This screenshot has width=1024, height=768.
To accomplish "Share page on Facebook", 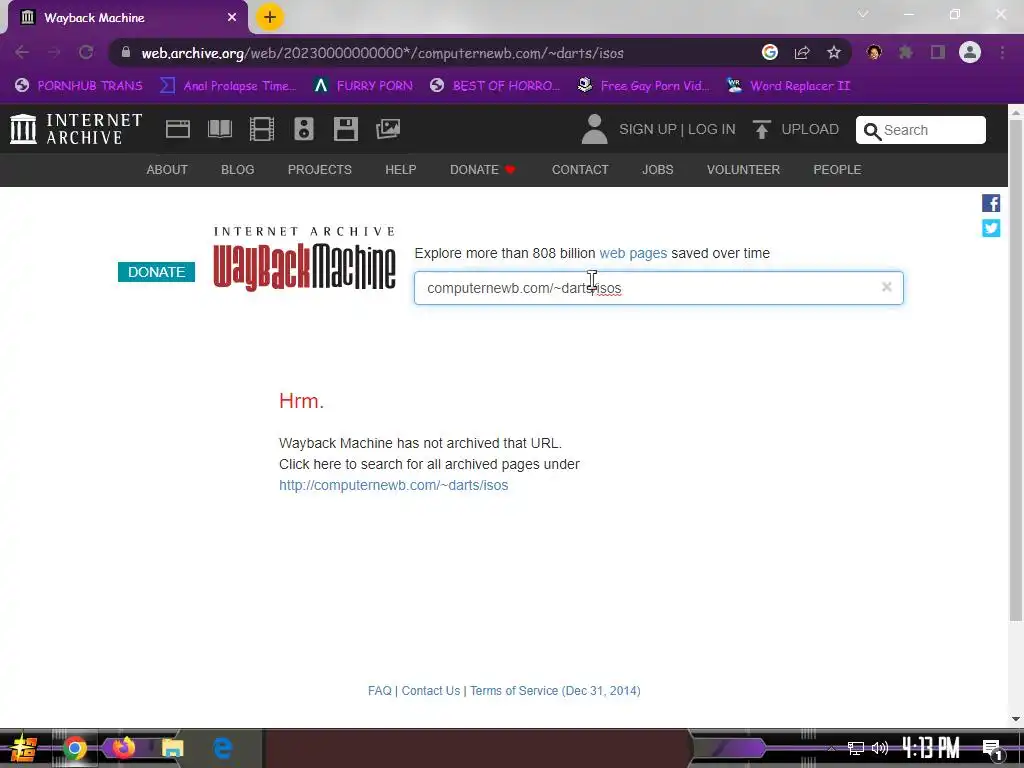I will [991, 203].
